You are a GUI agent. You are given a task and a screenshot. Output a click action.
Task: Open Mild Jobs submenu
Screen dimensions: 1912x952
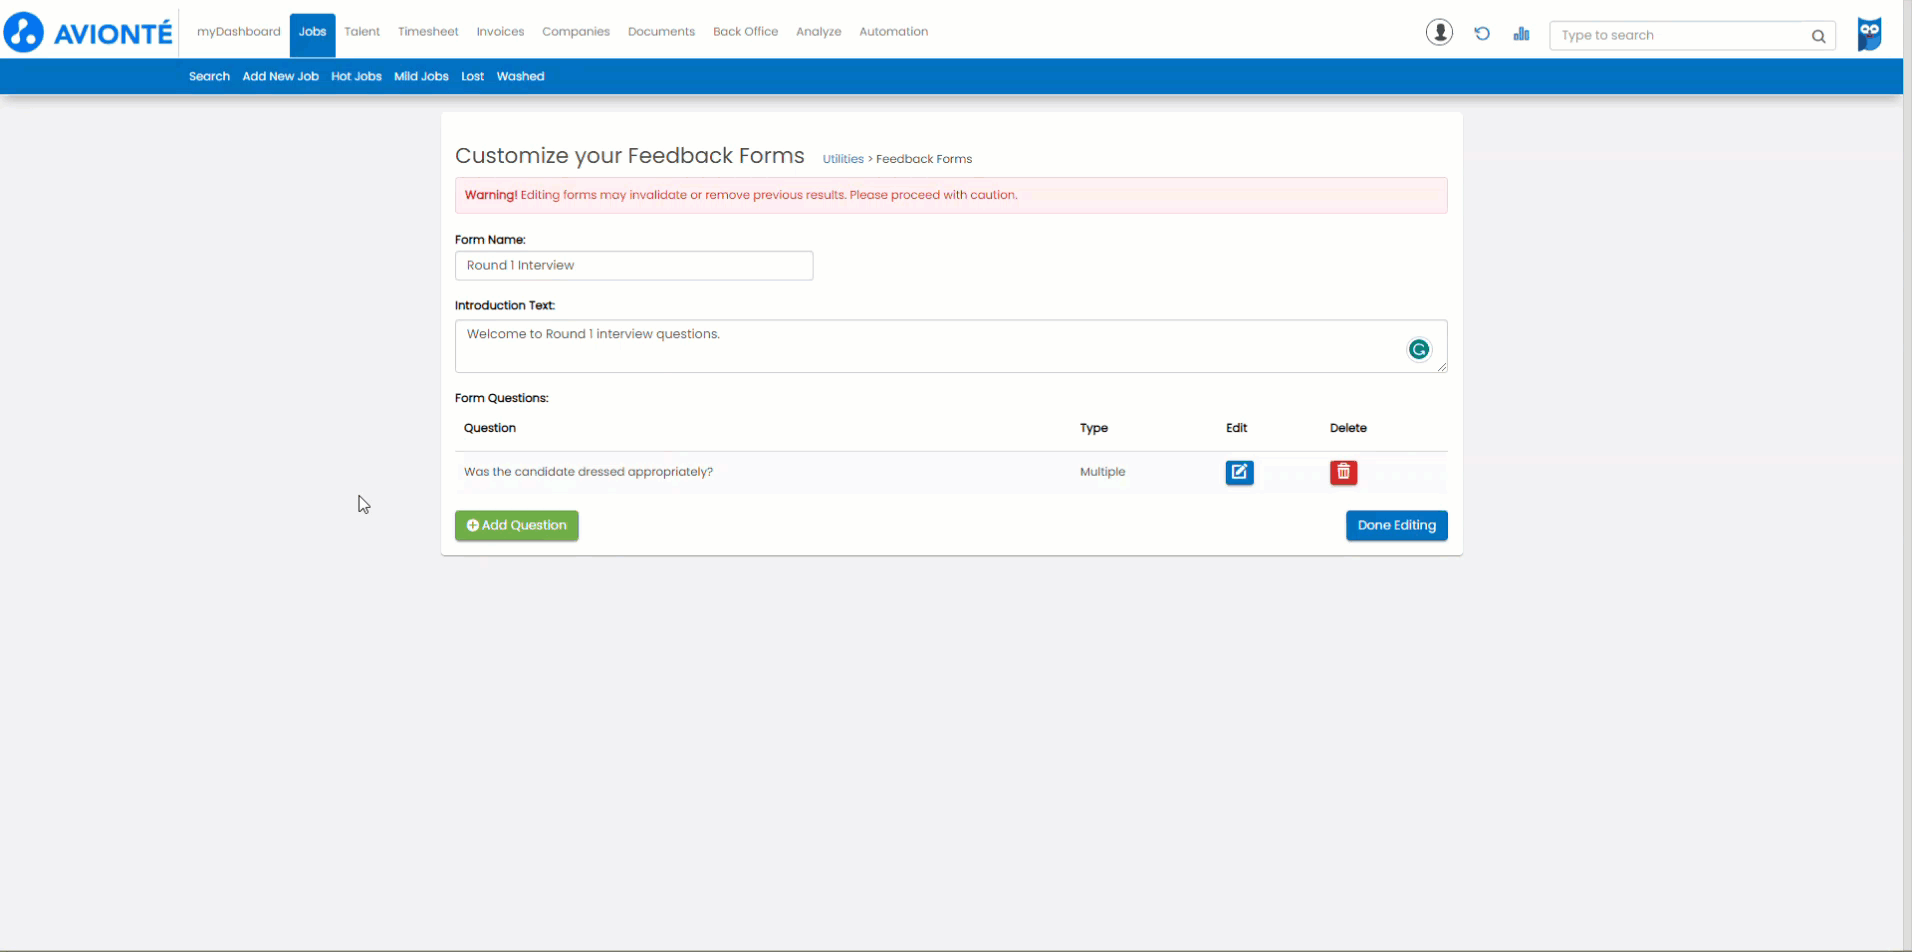[421, 77]
